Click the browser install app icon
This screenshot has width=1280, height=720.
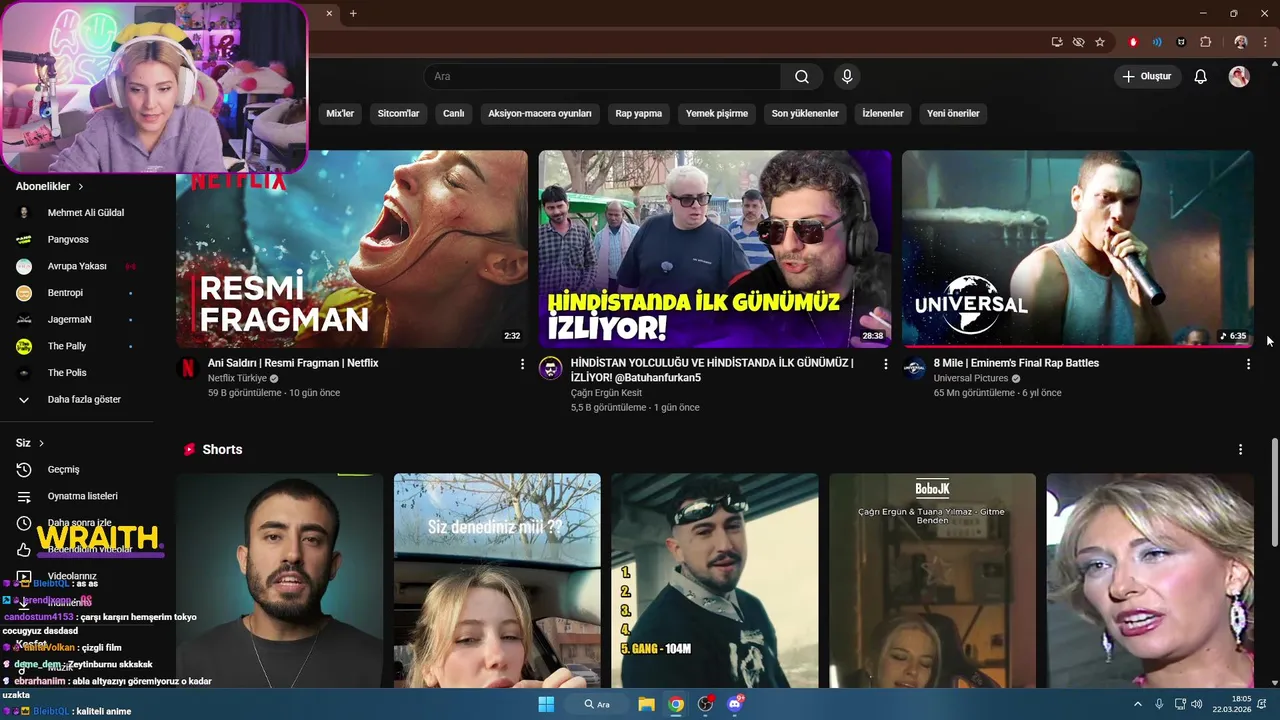[x=1057, y=42]
